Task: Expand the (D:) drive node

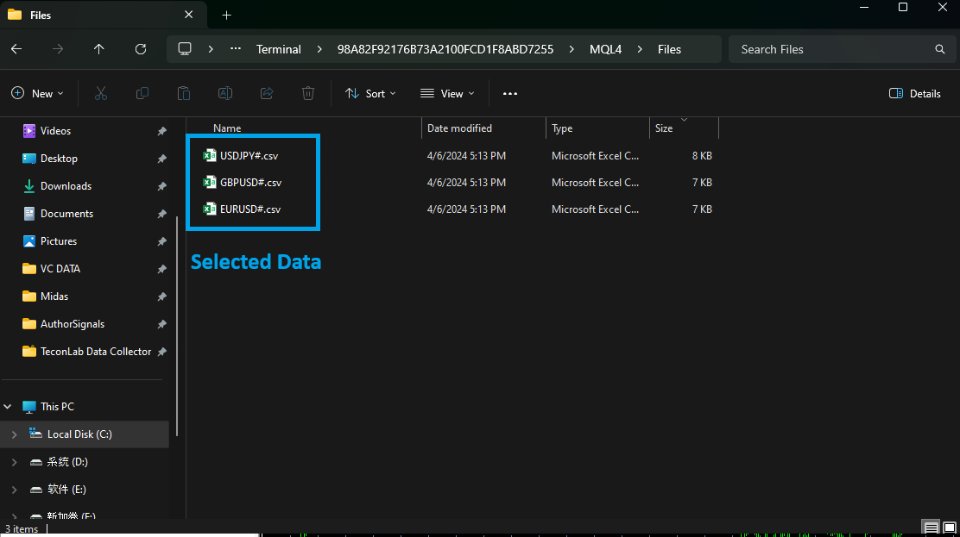Action: tap(14, 462)
